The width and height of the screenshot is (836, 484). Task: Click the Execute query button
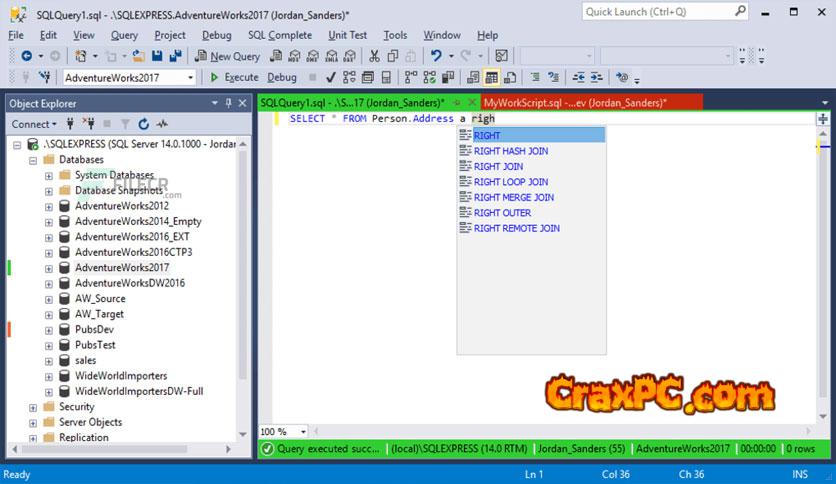click(x=234, y=77)
